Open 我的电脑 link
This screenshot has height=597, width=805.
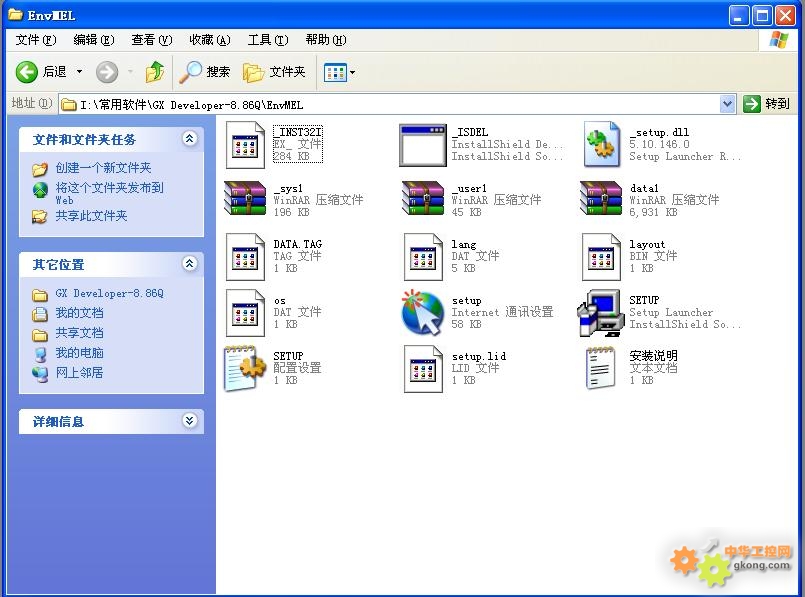(x=80, y=353)
